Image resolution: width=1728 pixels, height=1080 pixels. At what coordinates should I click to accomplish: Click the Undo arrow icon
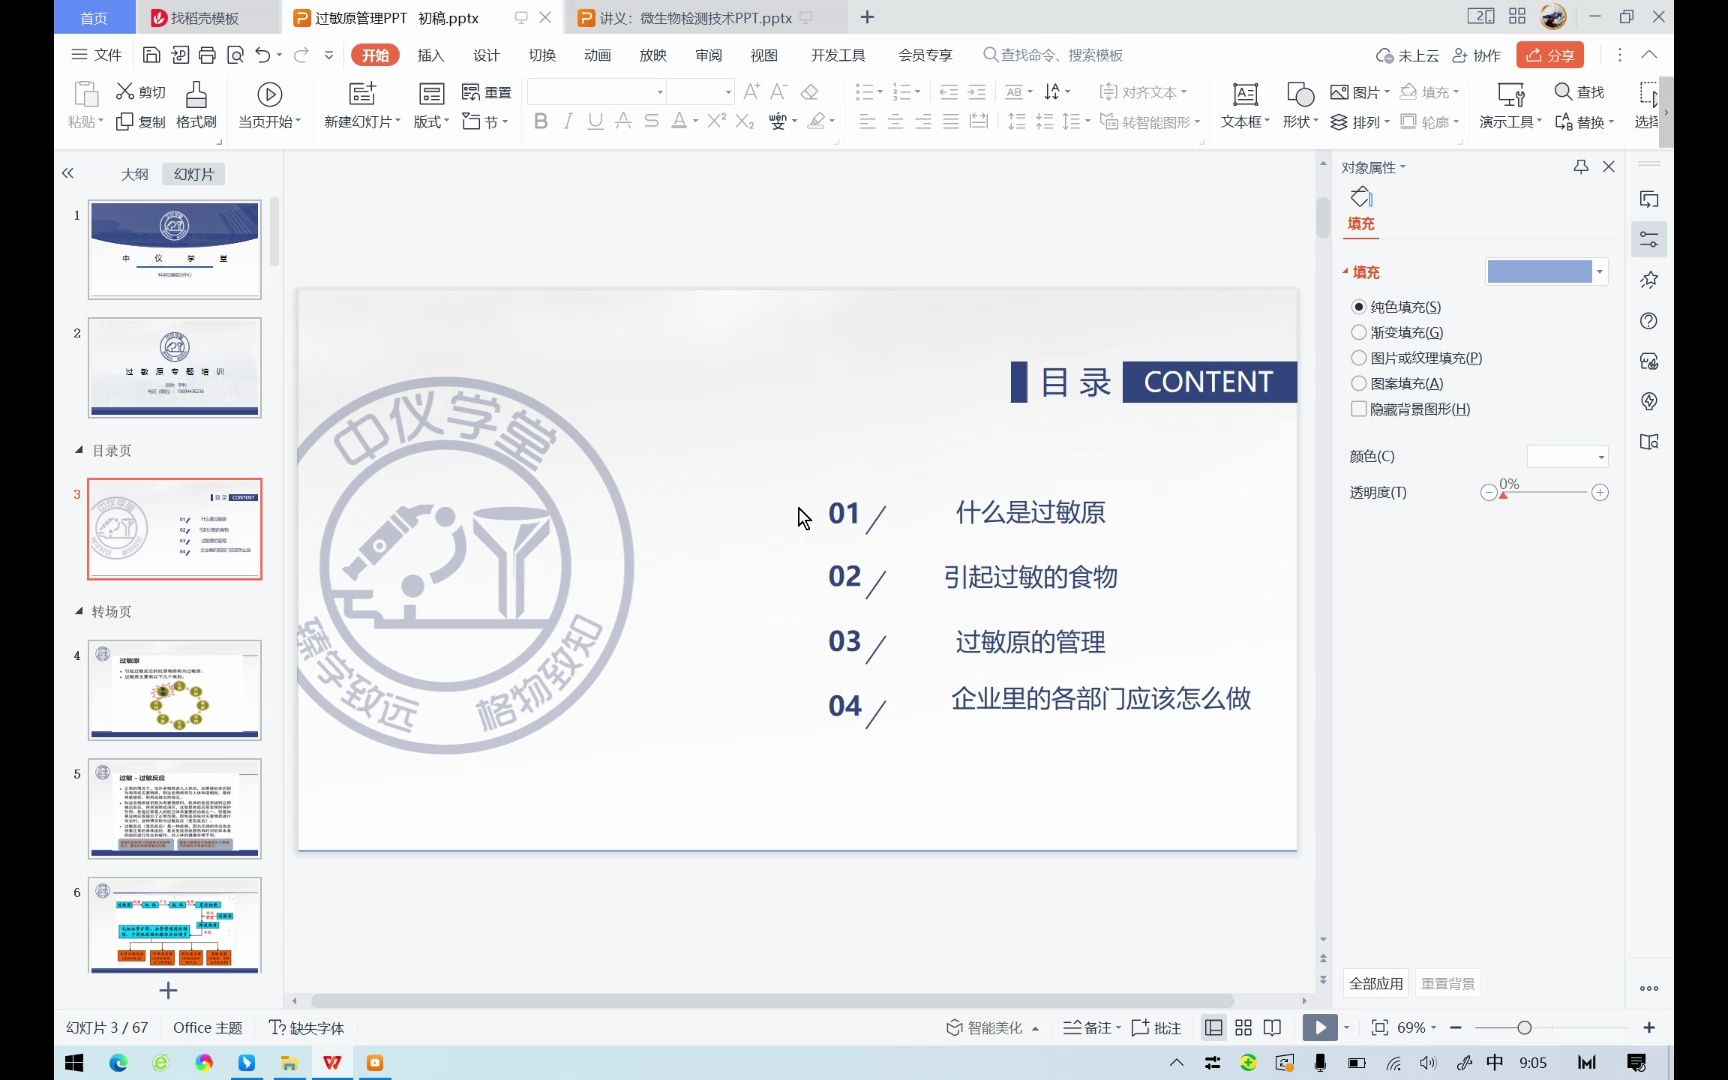pos(262,55)
